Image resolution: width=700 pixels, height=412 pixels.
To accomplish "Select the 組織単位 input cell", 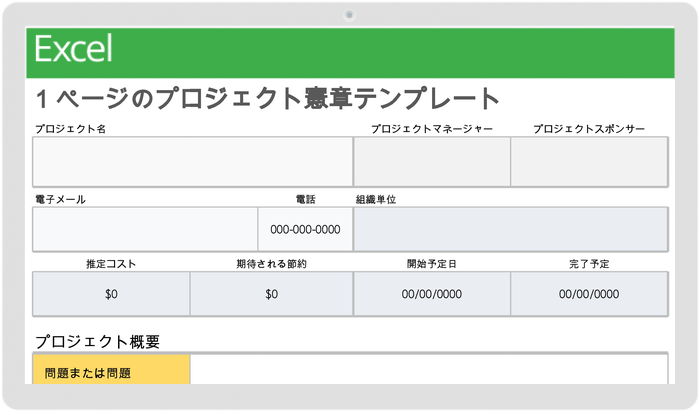I will pyautogui.click(x=511, y=229).
